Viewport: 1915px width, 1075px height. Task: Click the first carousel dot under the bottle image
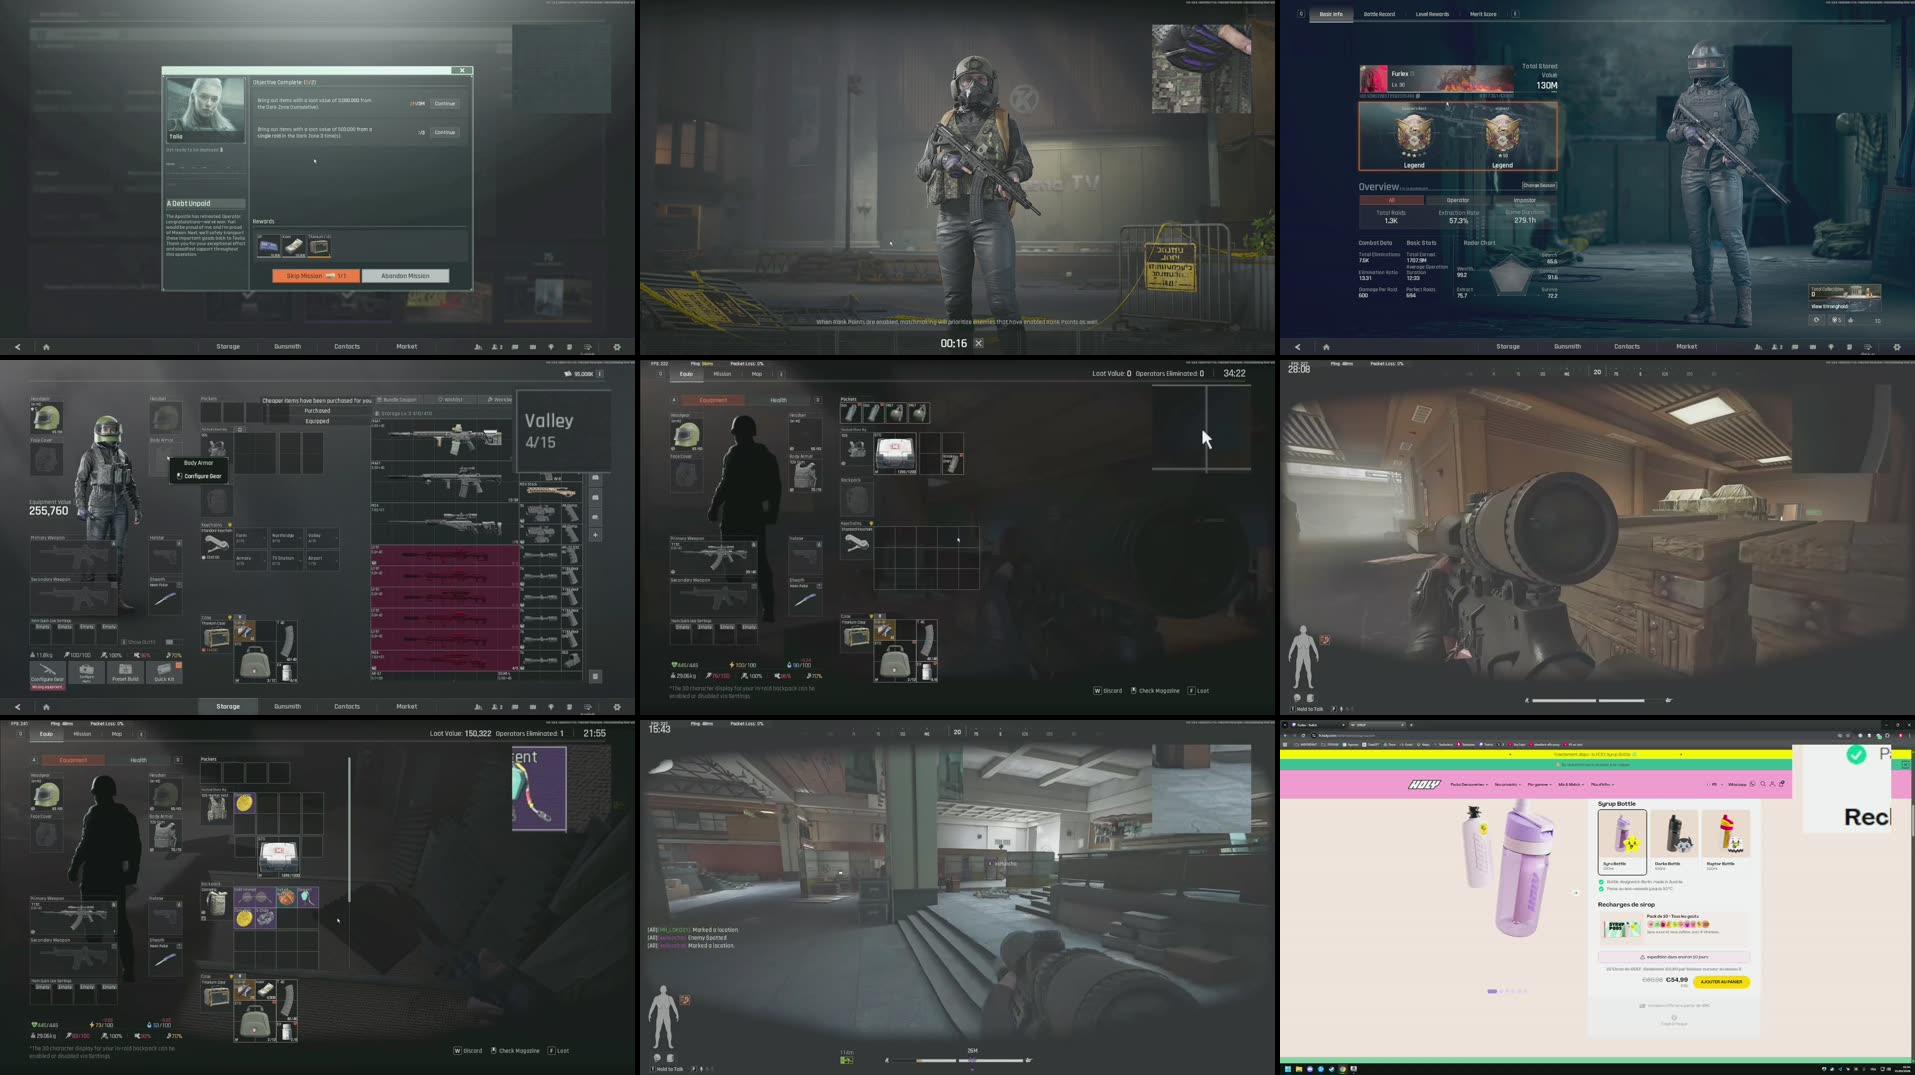[x=1492, y=991]
